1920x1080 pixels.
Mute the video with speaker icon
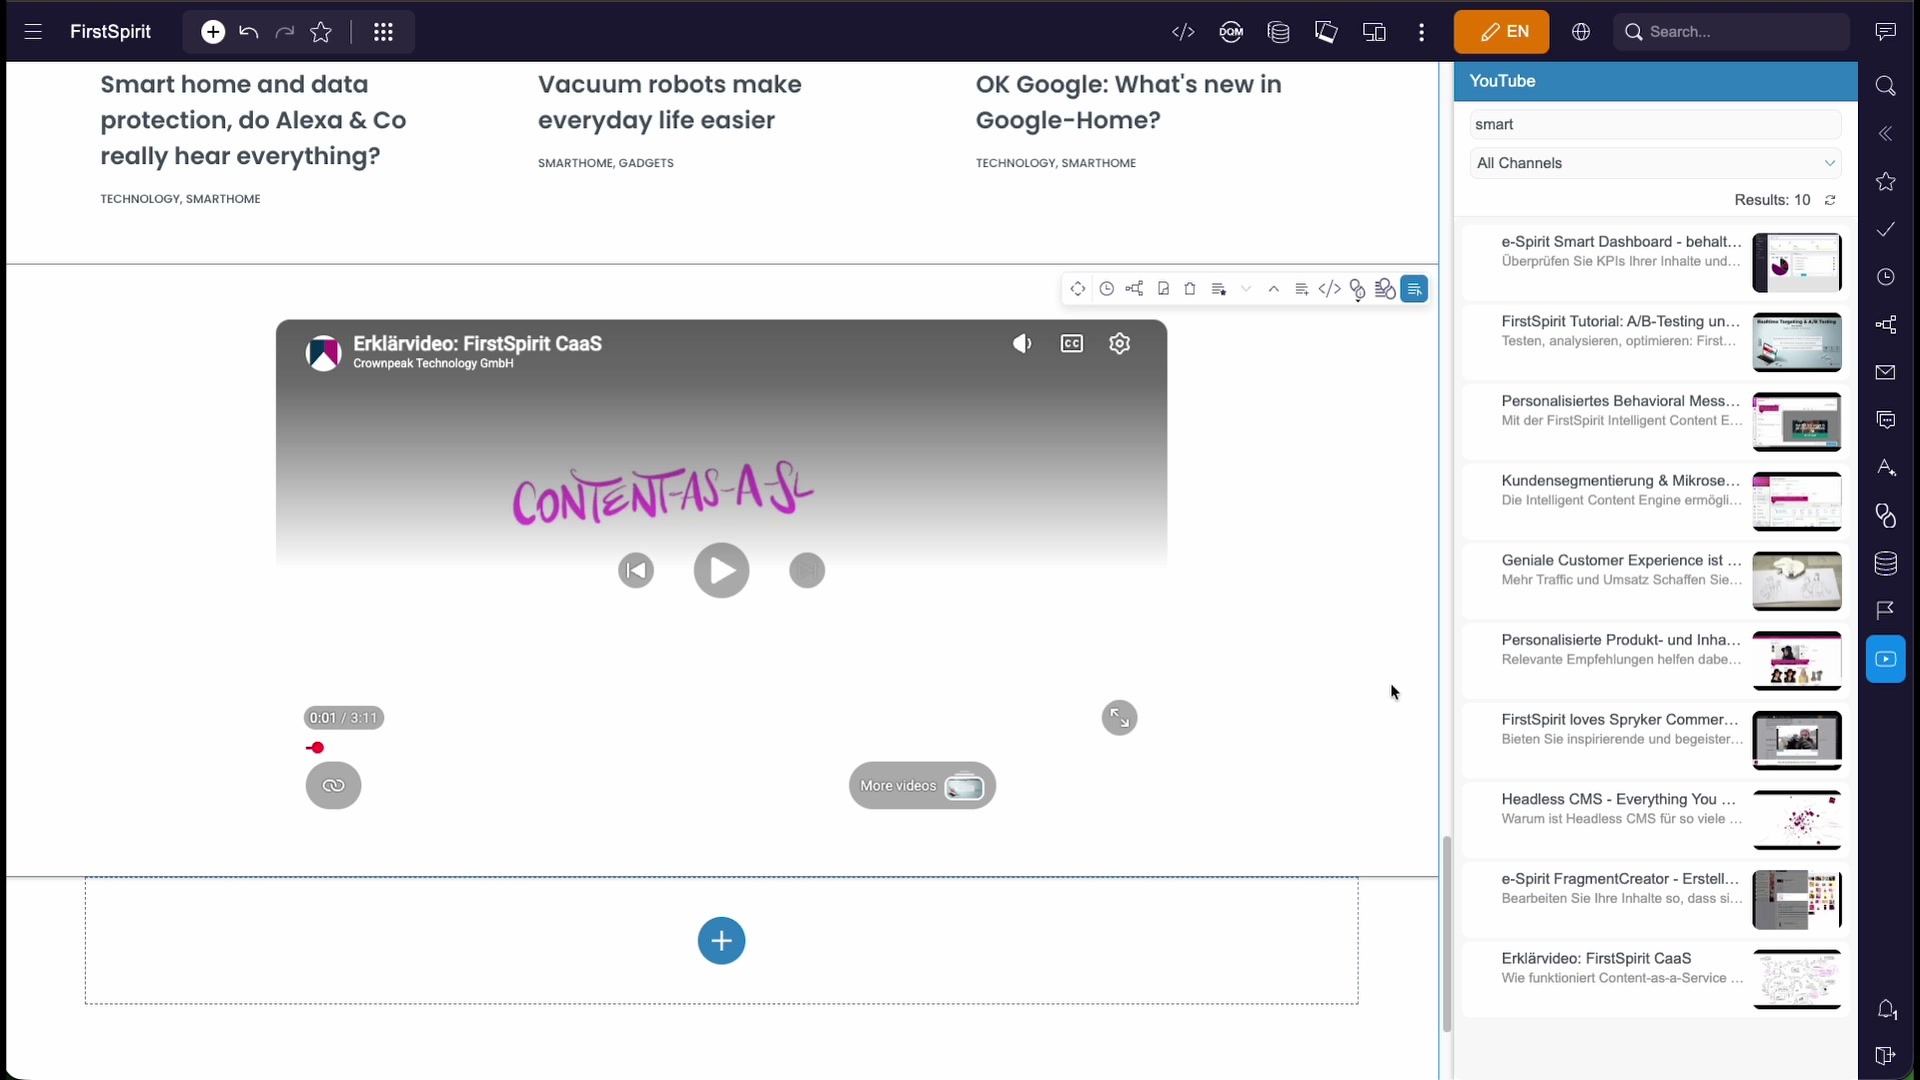(x=1022, y=344)
